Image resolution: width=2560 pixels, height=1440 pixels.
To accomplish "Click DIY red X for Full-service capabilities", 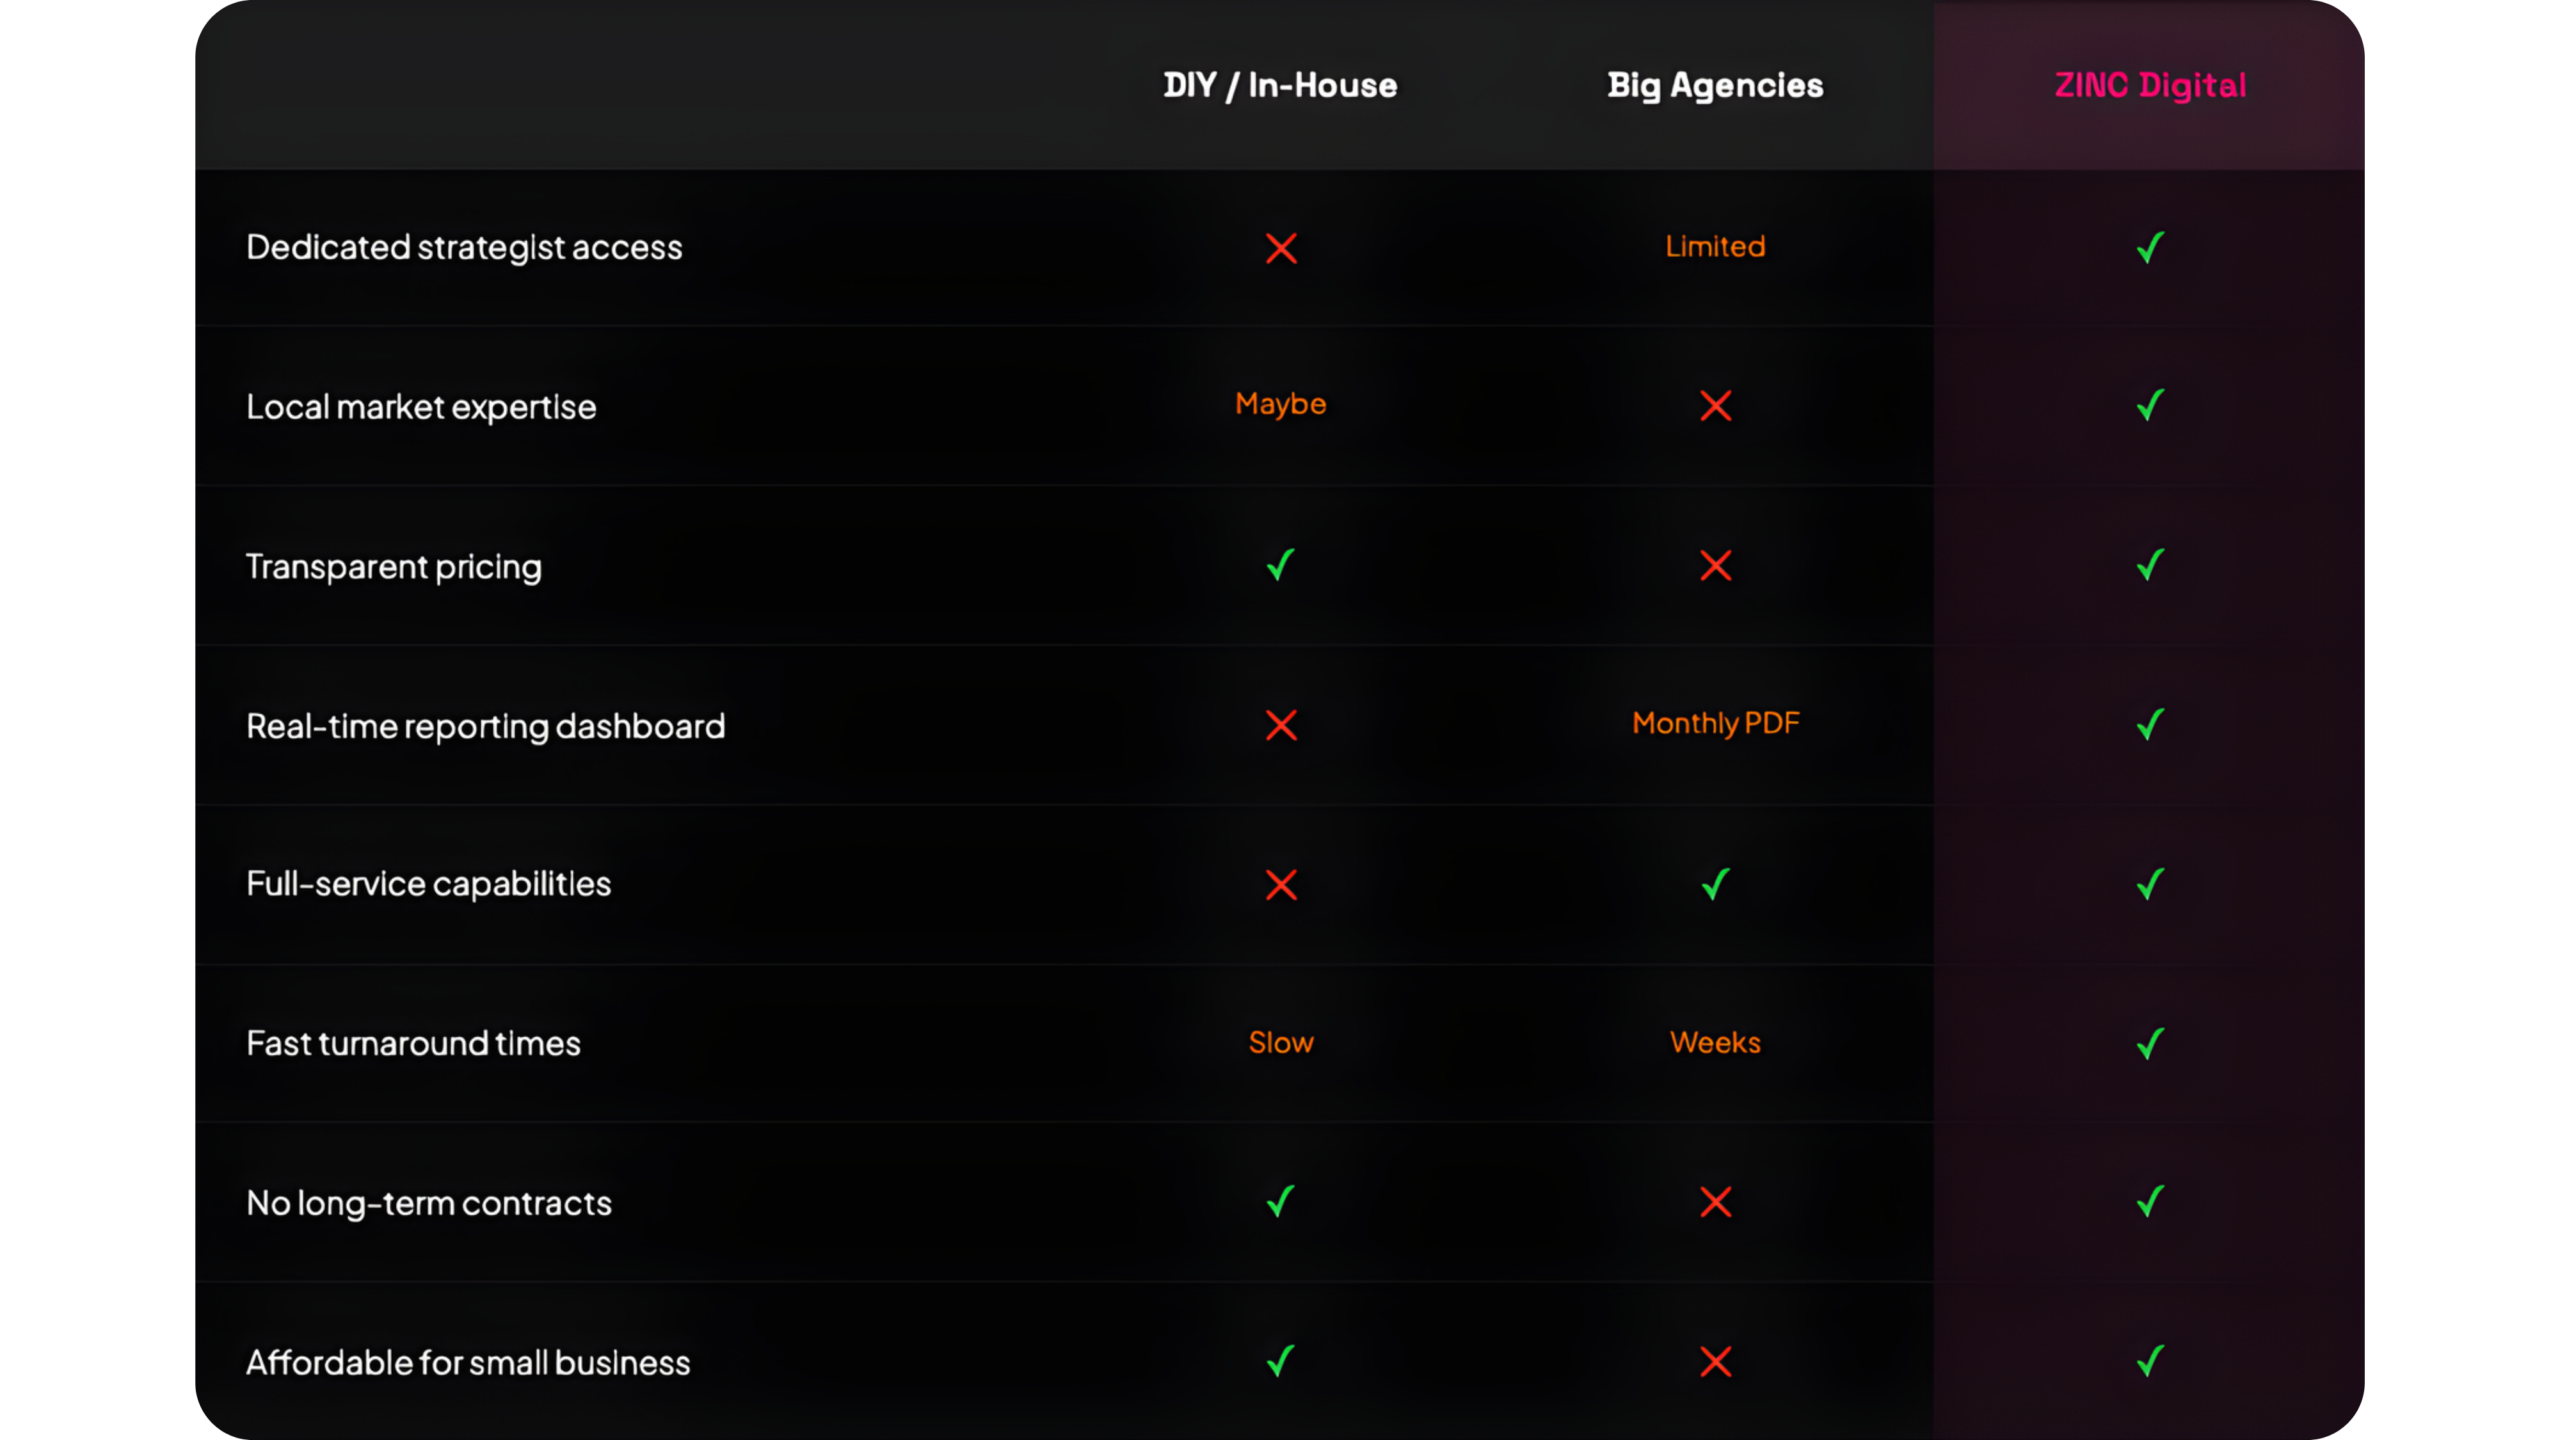I will click(1281, 885).
